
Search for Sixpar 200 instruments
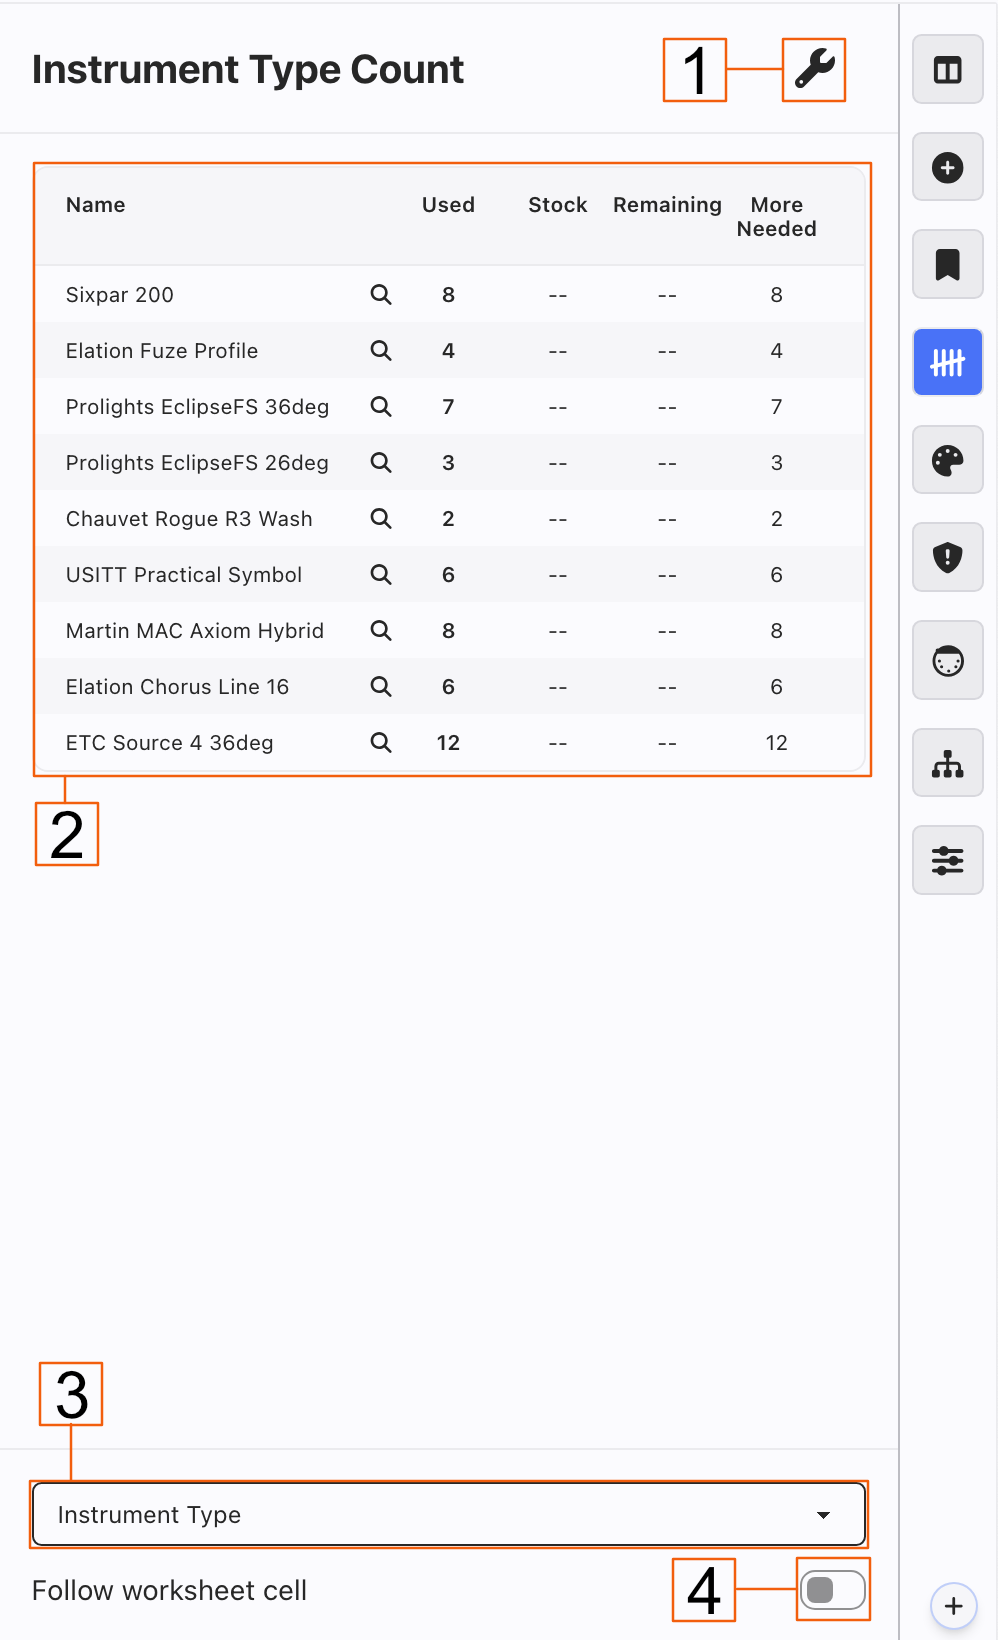click(x=381, y=295)
